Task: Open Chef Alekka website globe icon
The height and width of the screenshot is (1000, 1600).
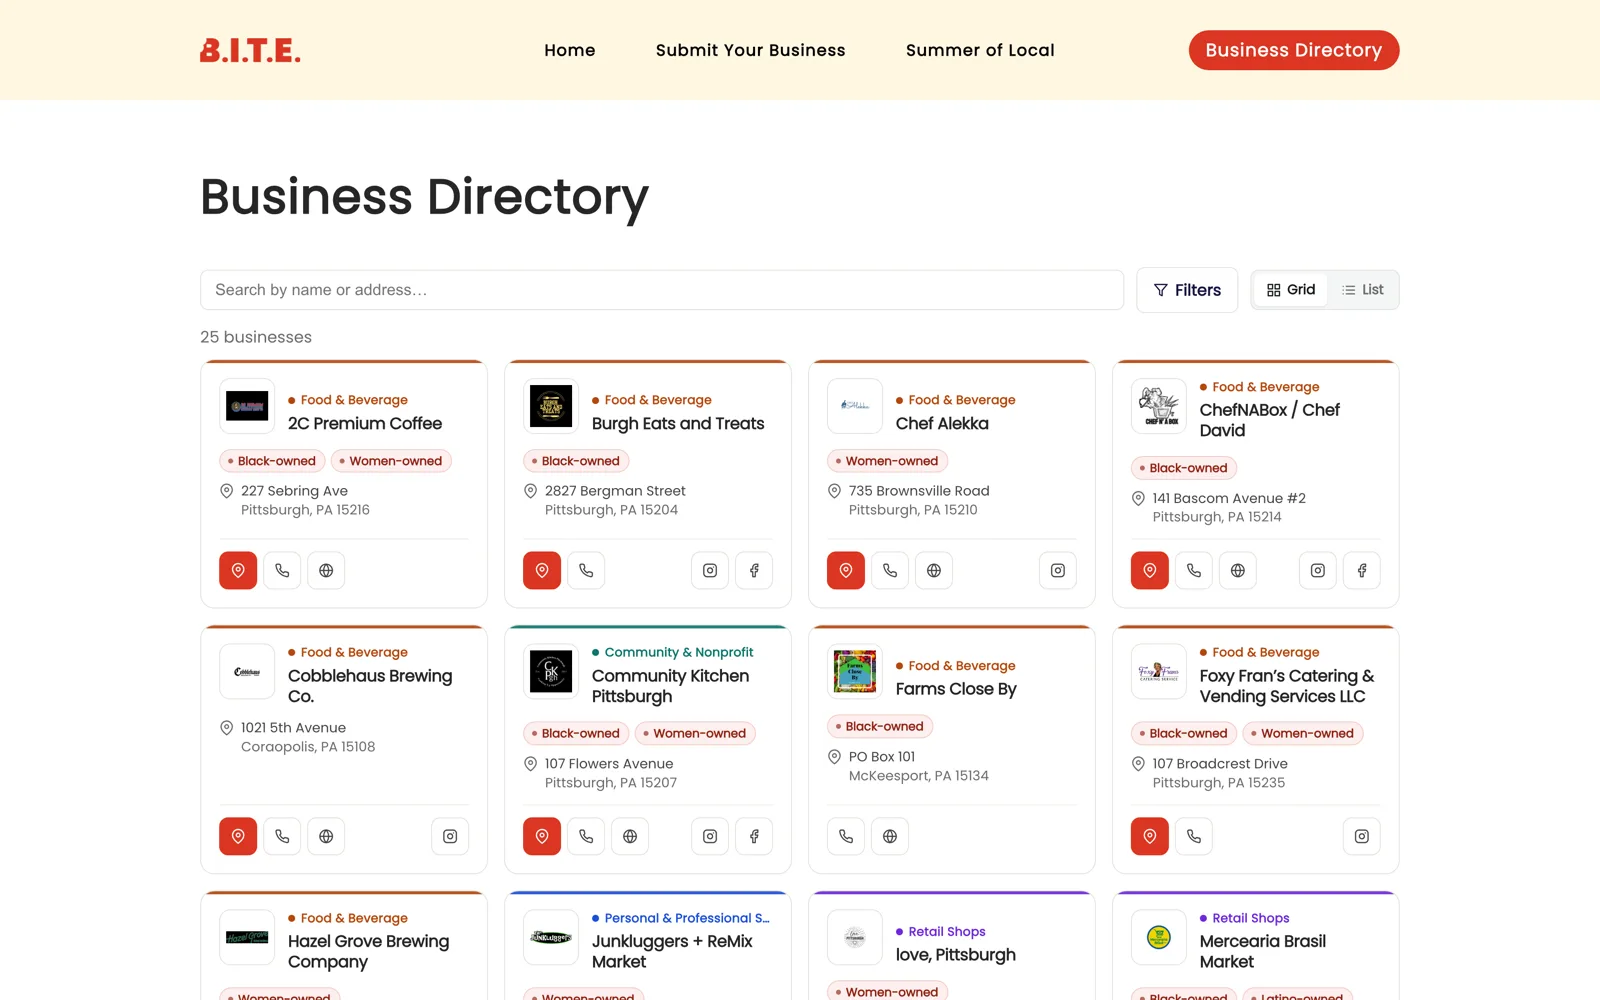Action: click(x=934, y=570)
